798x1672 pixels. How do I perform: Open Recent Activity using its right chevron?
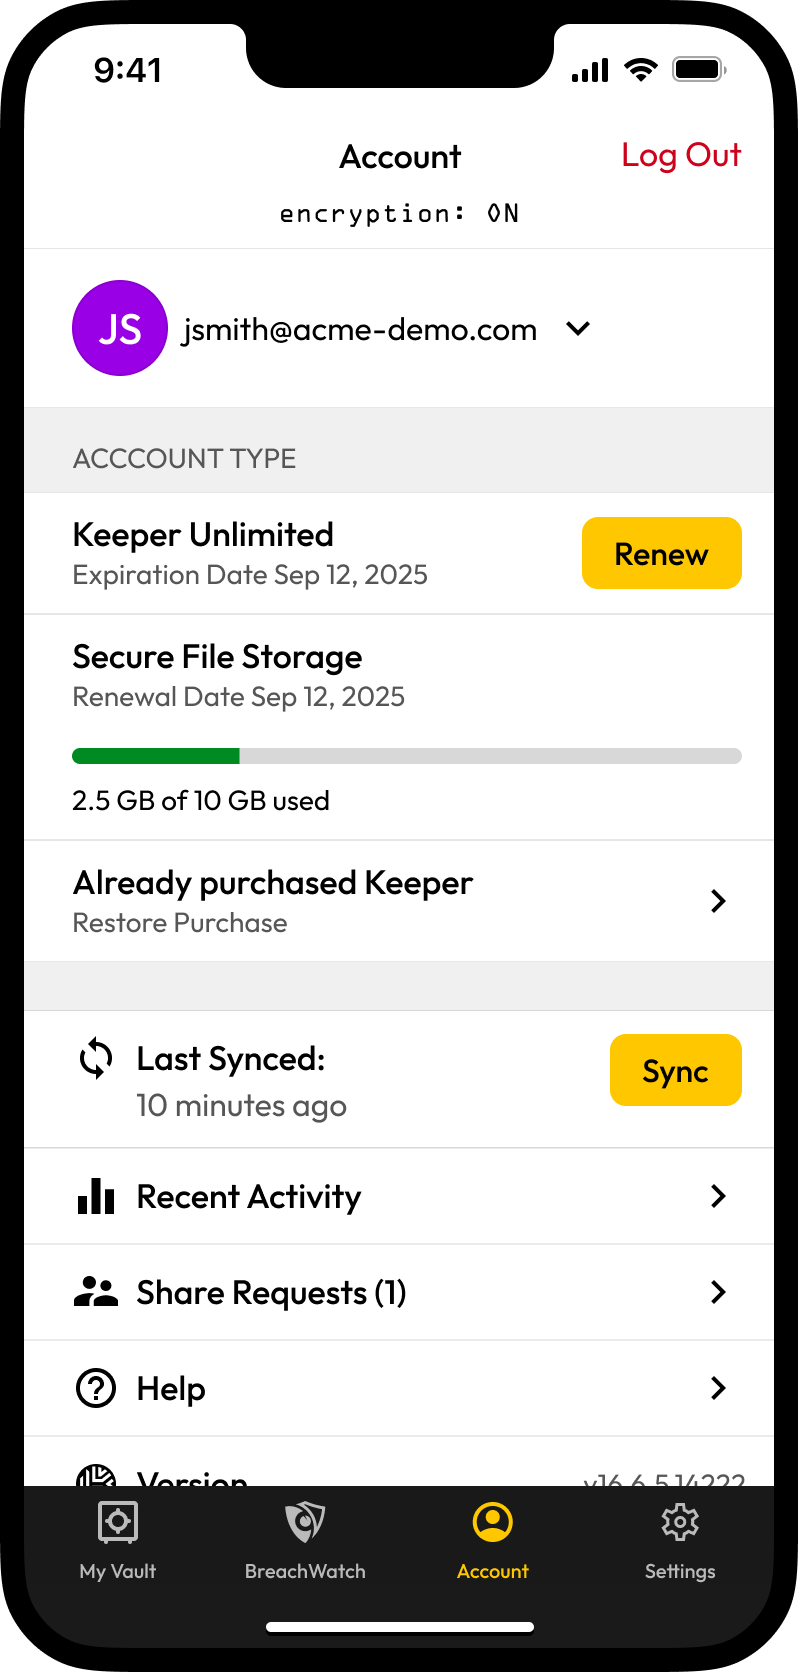(x=718, y=1196)
